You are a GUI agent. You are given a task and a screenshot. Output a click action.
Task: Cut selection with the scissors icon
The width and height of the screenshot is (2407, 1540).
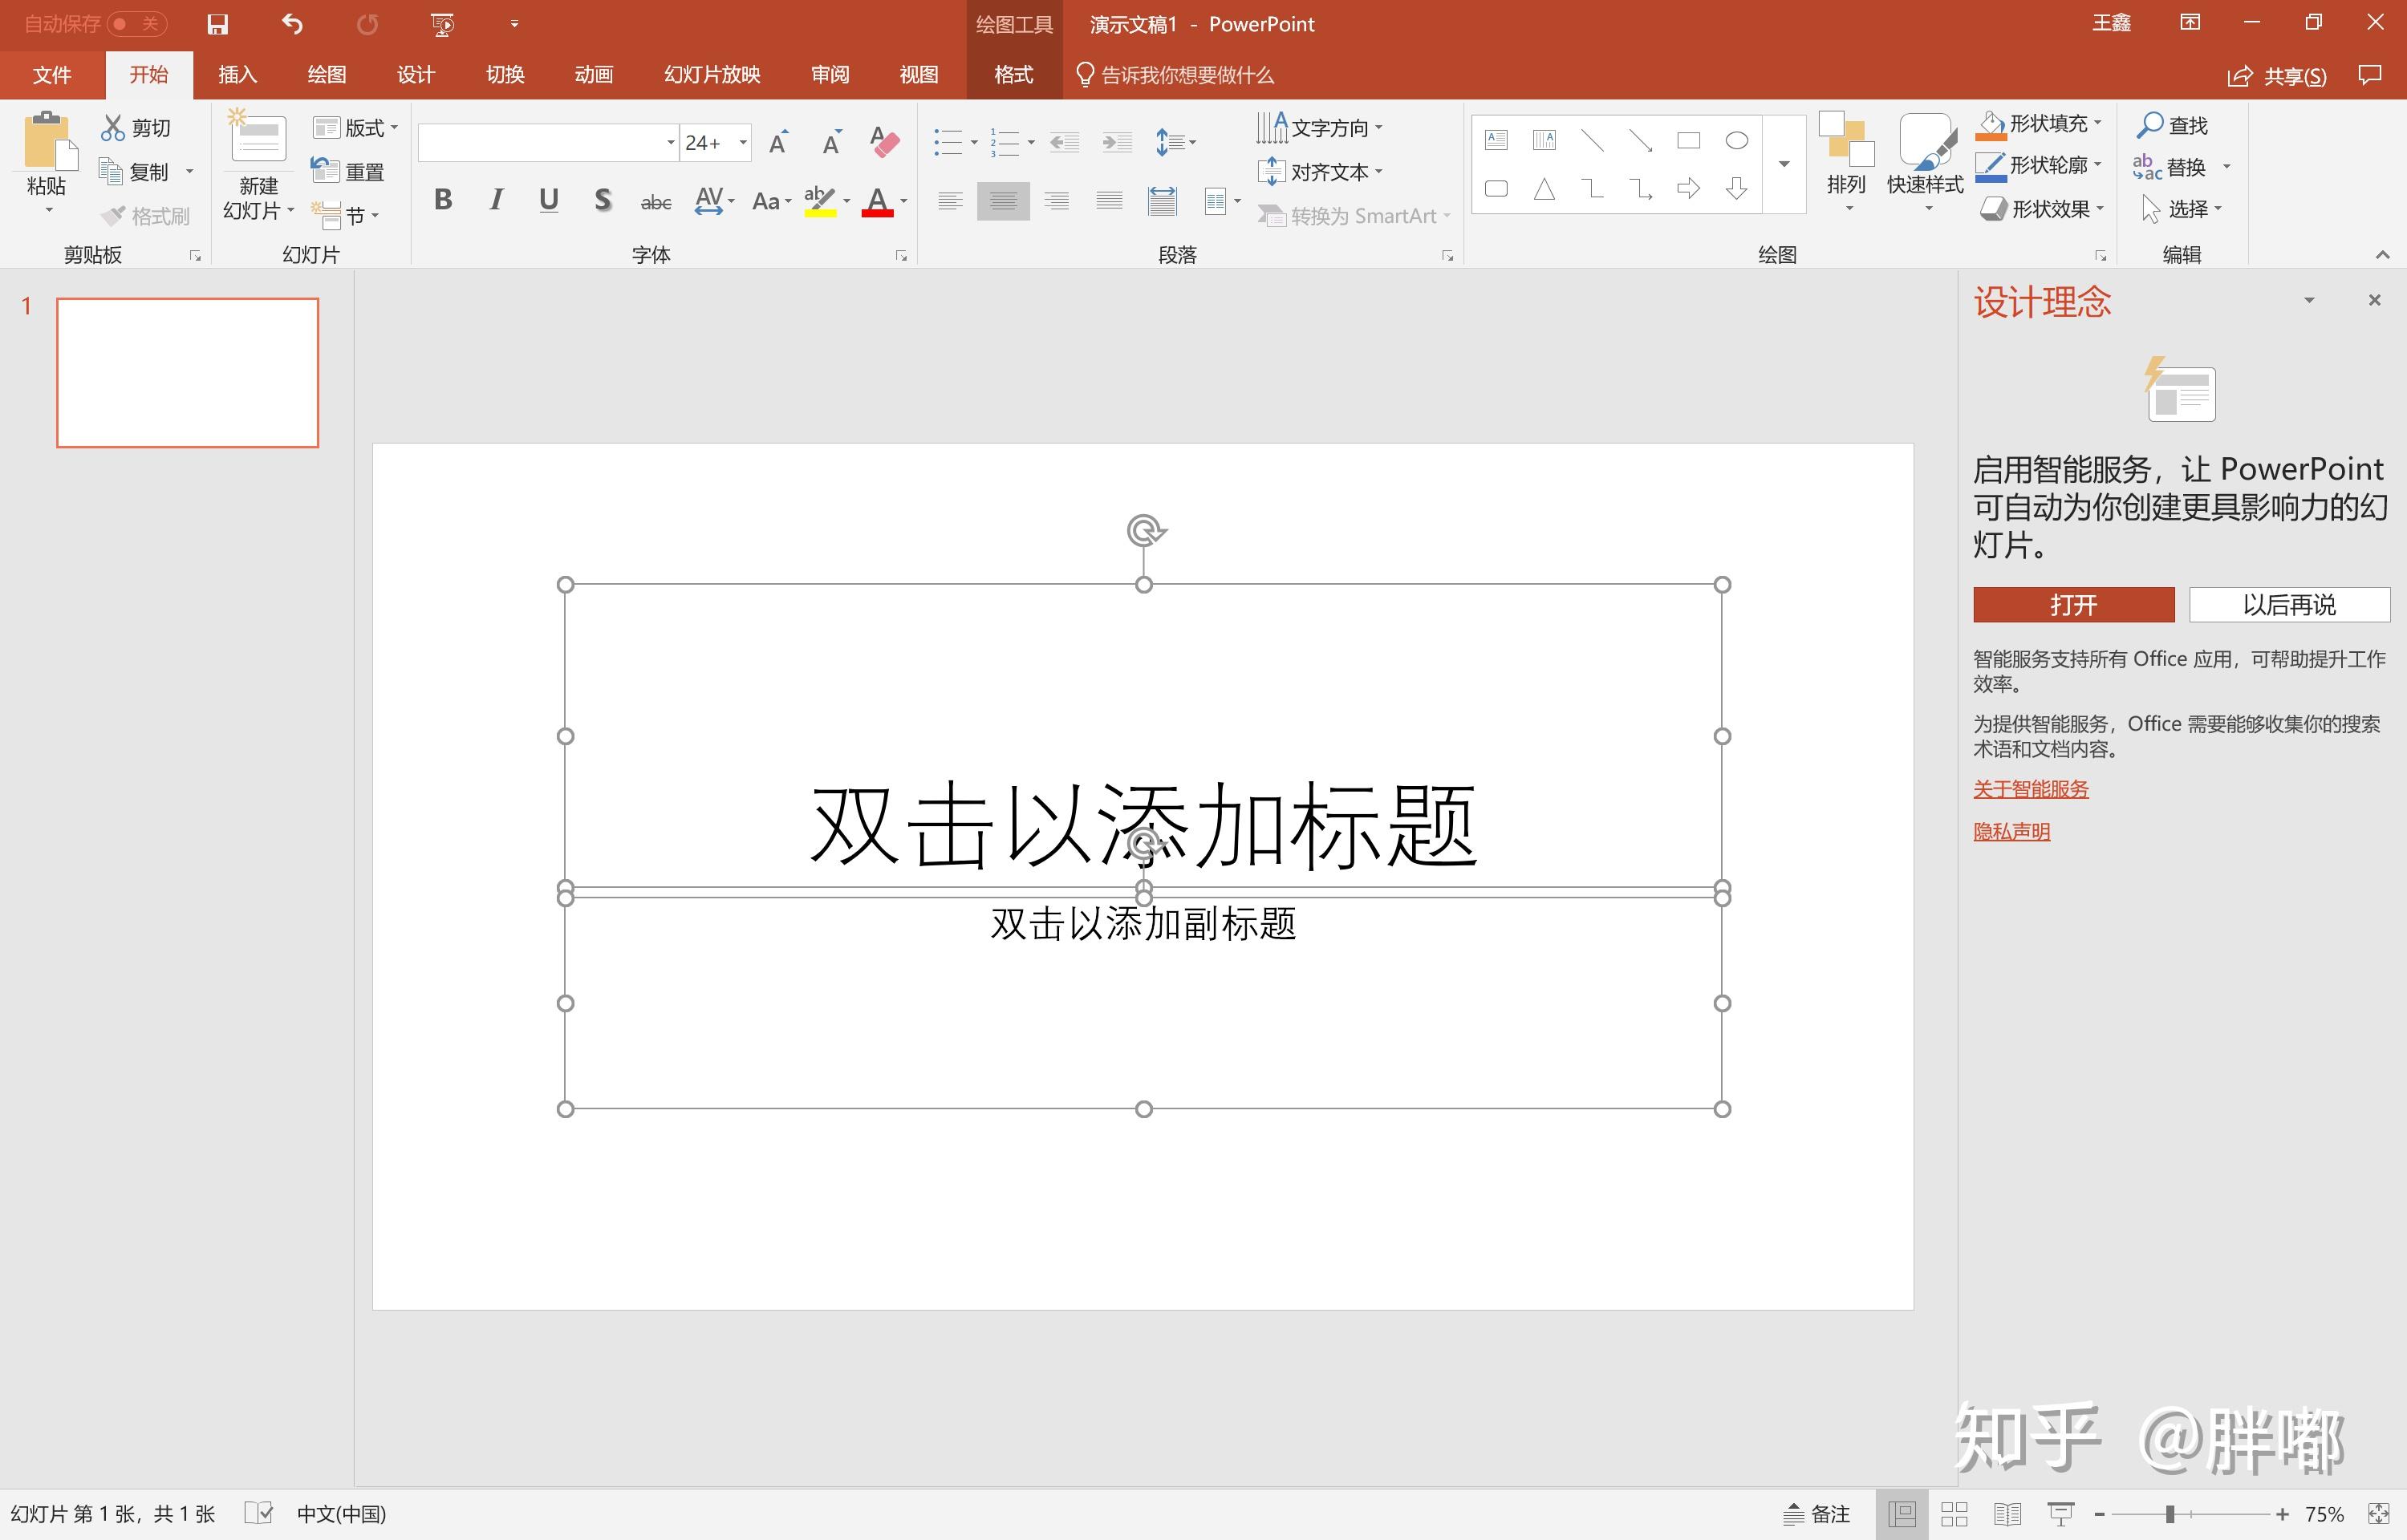[x=137, y=128]
